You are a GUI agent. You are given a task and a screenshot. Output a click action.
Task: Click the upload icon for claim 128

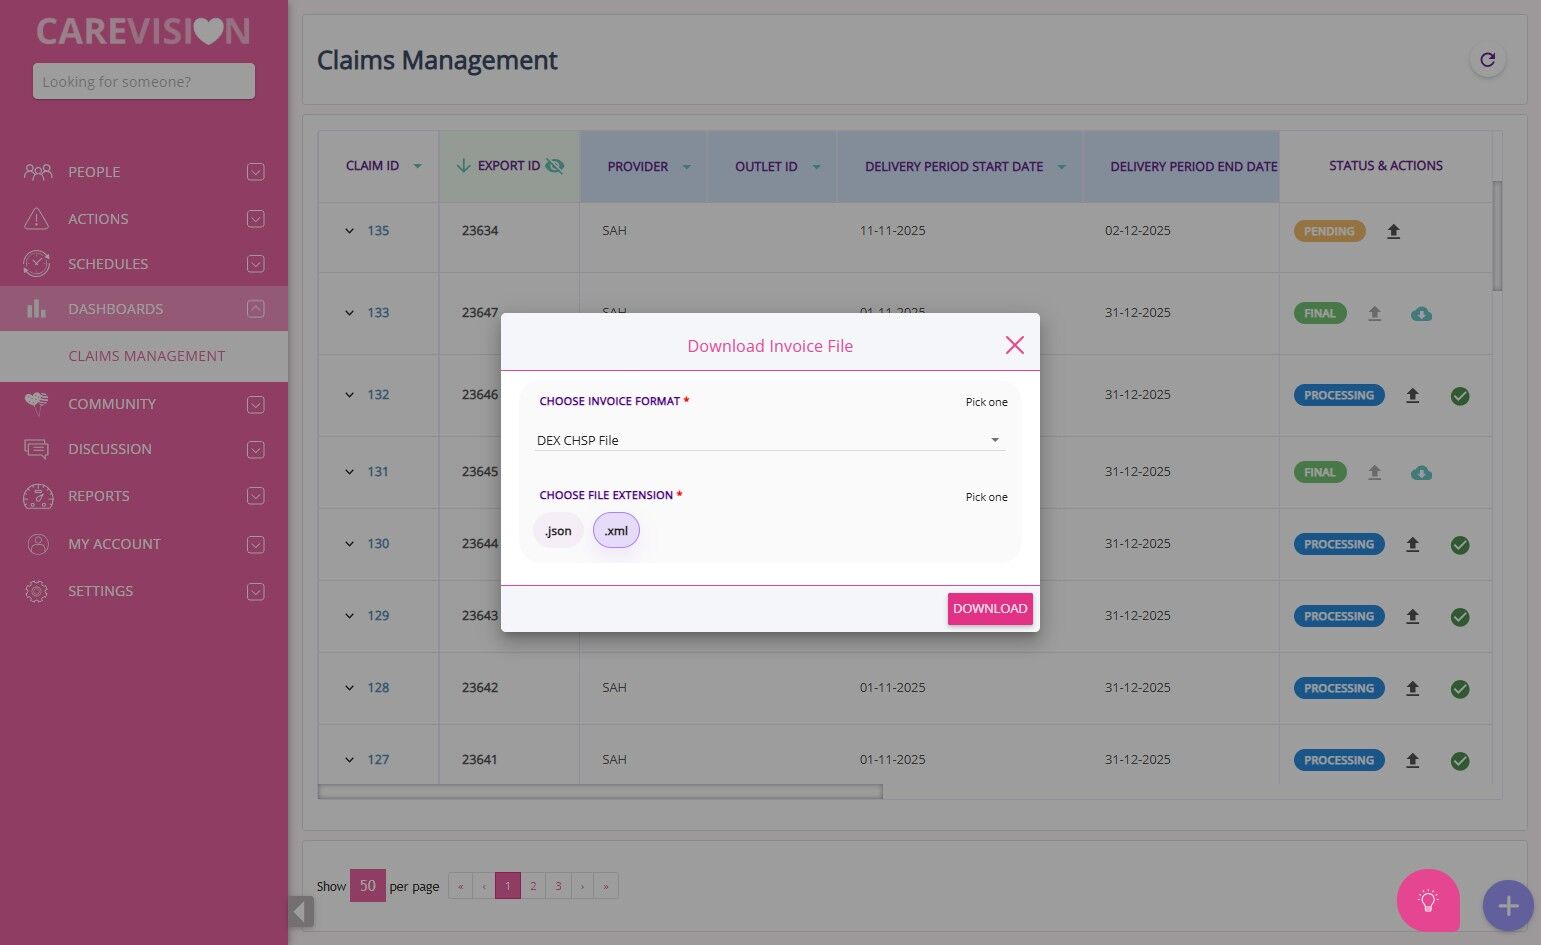point(1412,688)
